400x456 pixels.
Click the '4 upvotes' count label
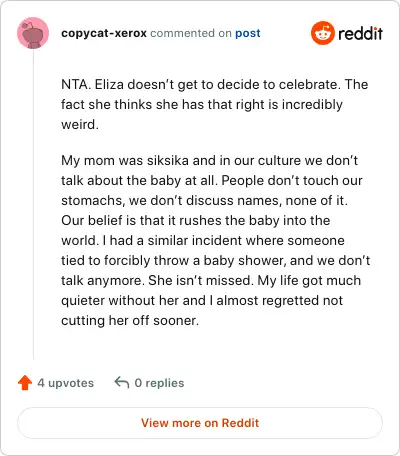tap(66, 383)
